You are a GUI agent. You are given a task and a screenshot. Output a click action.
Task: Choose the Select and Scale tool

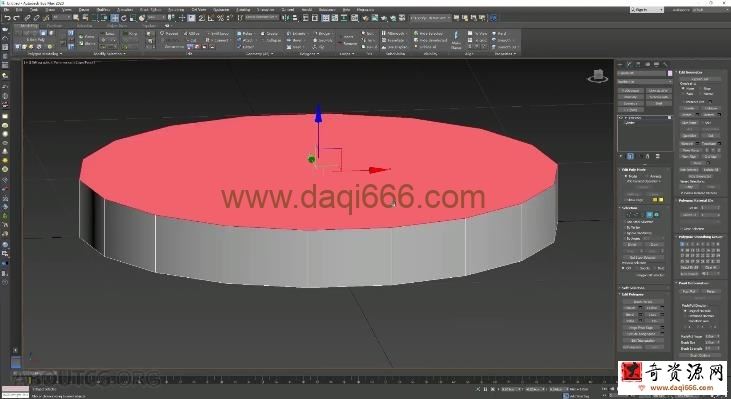point(133,18)
